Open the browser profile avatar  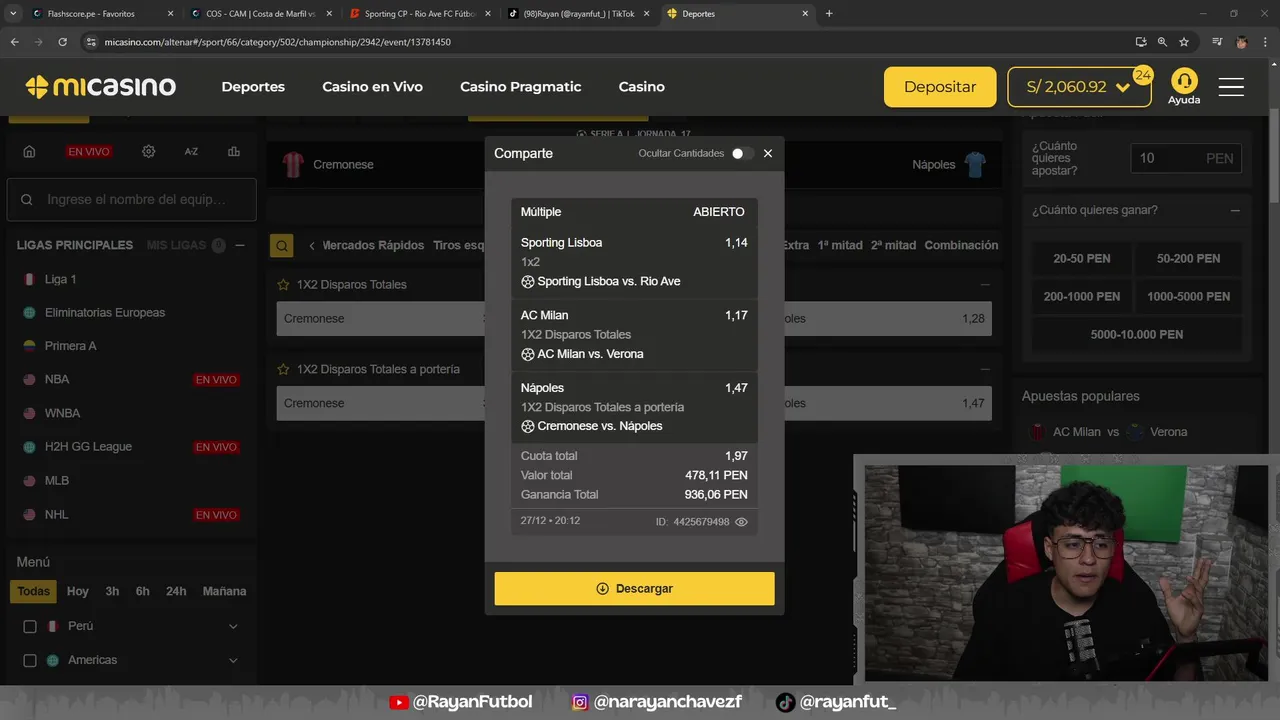[1241, 42]
